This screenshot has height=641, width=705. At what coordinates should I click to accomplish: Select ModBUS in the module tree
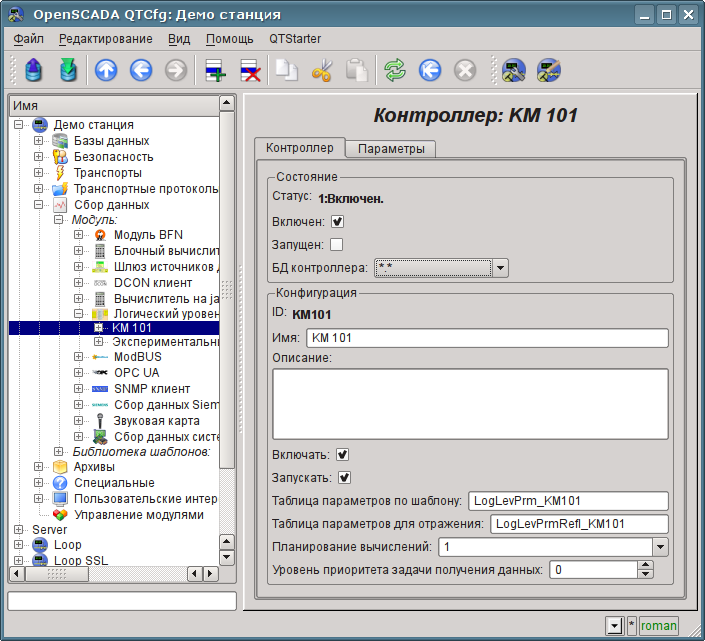[137, 356]
